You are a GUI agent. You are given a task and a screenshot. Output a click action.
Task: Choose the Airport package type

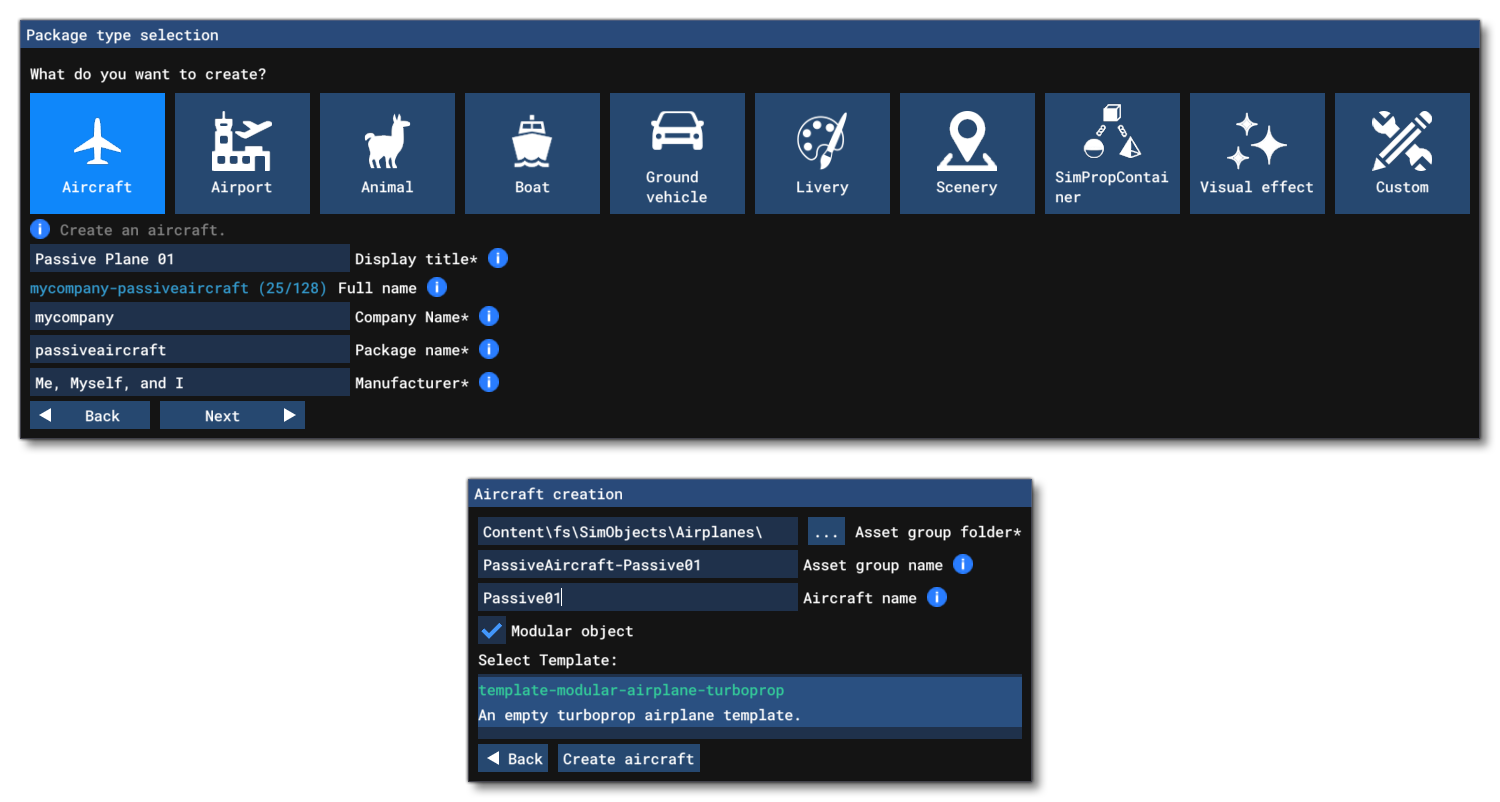[x=242, y=153]
